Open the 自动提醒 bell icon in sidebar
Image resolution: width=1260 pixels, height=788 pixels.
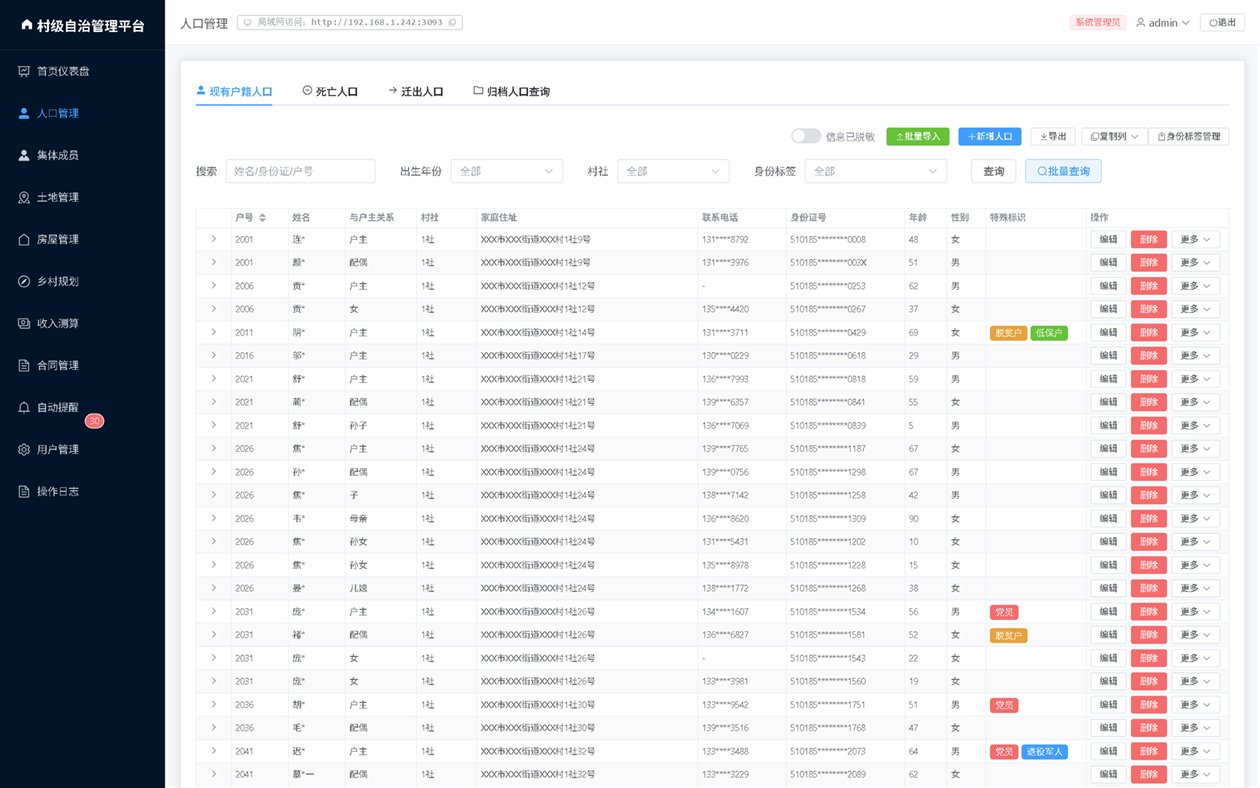point(24,407)
